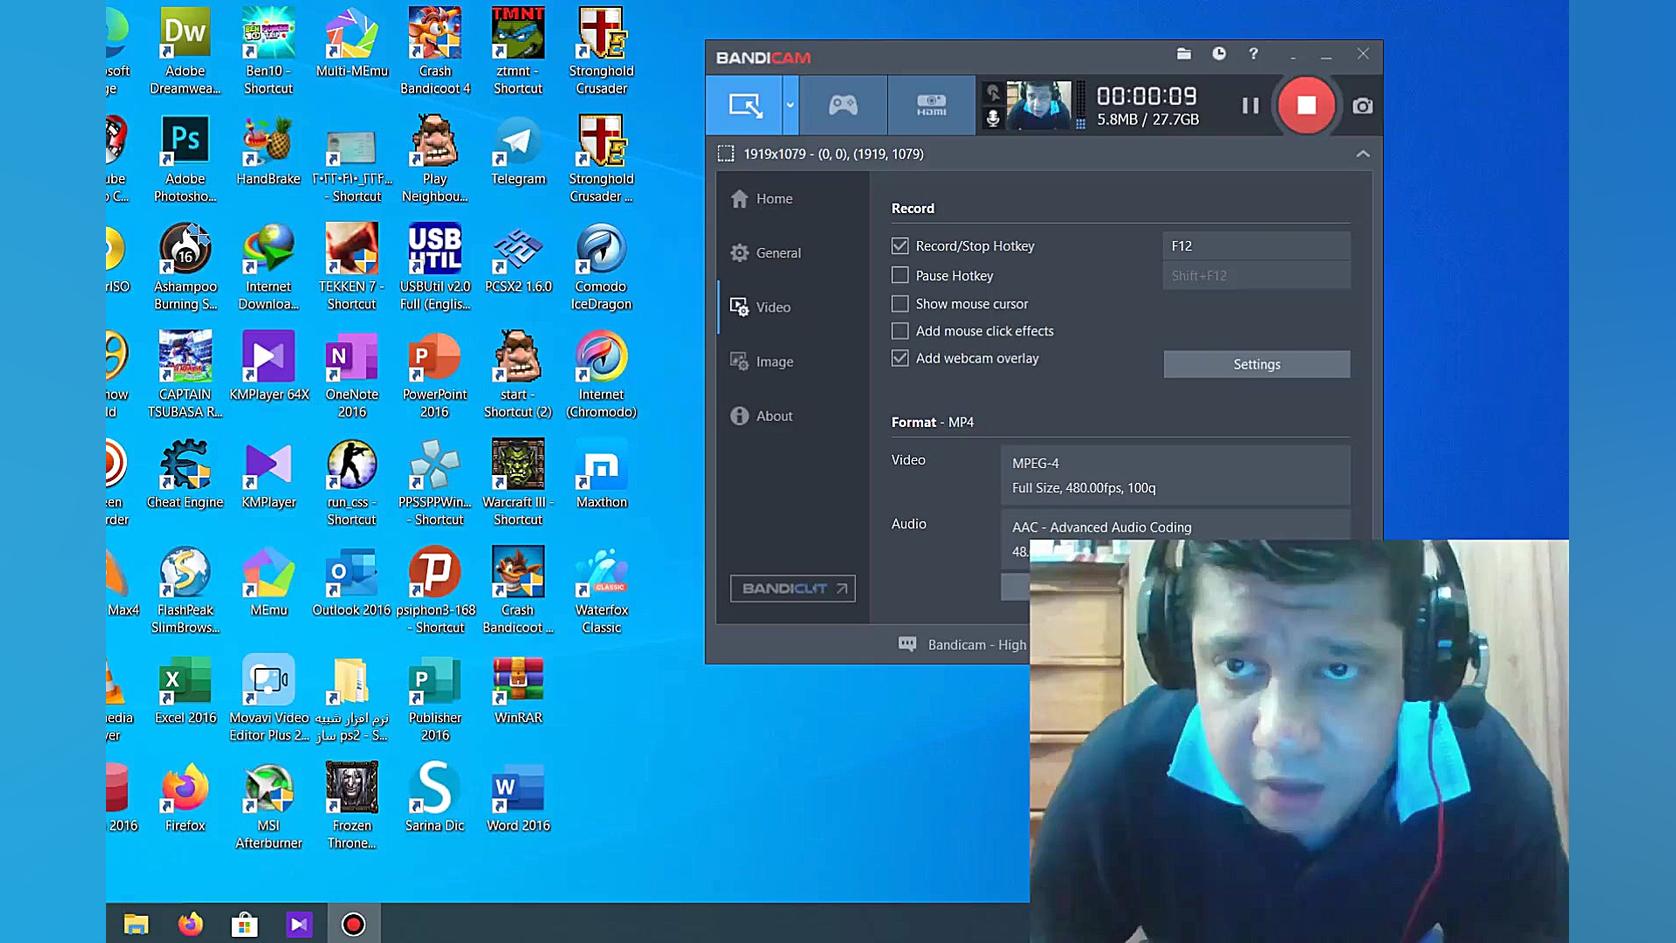This screenshot has height=943, width=1676.
Task: Select the FlashPeak SlimBrowser desktop icon
Action: click(x=185, y=591)
